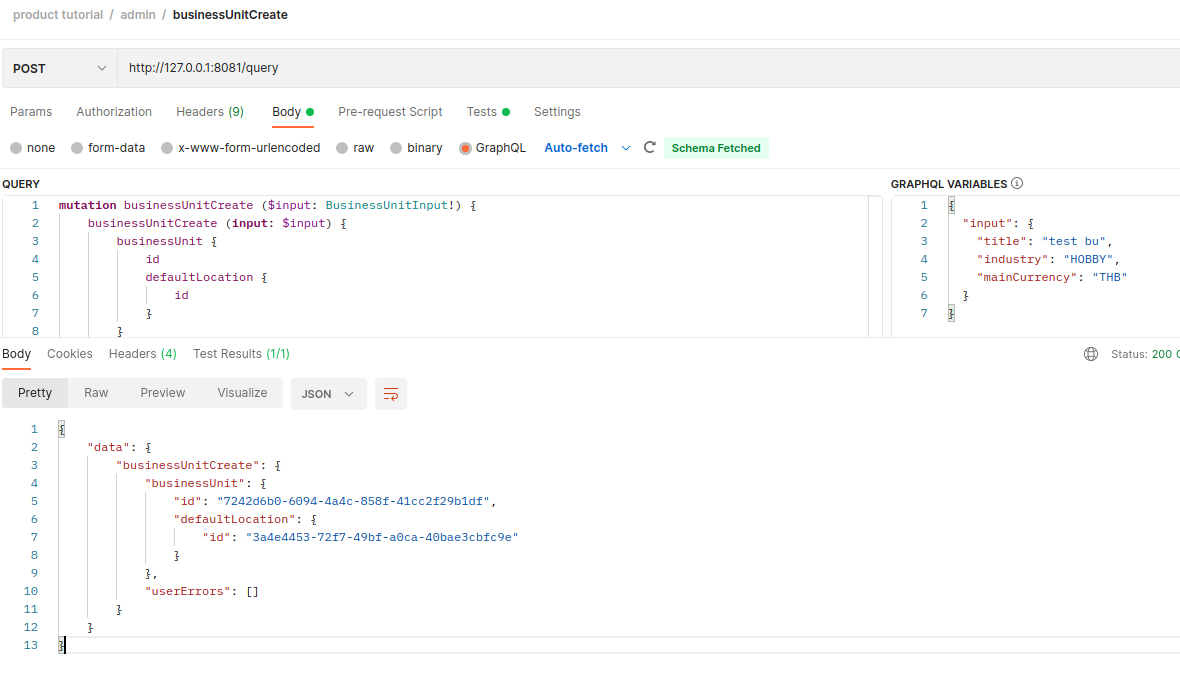Open the Pre-request Script tab
1180x674 pixels.
point(390,112)
